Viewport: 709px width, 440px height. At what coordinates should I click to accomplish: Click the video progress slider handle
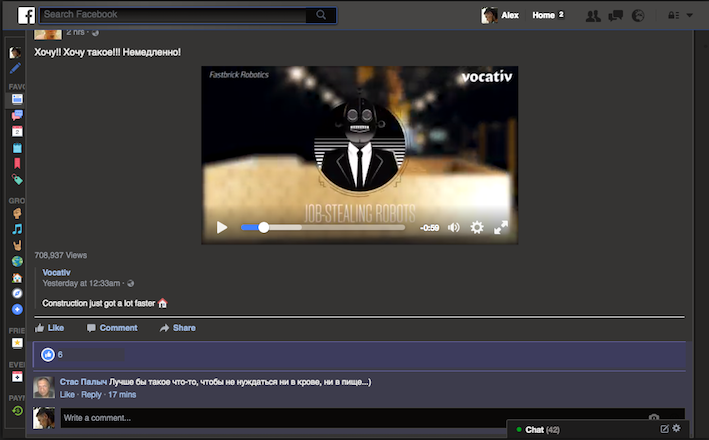[264, 227]
